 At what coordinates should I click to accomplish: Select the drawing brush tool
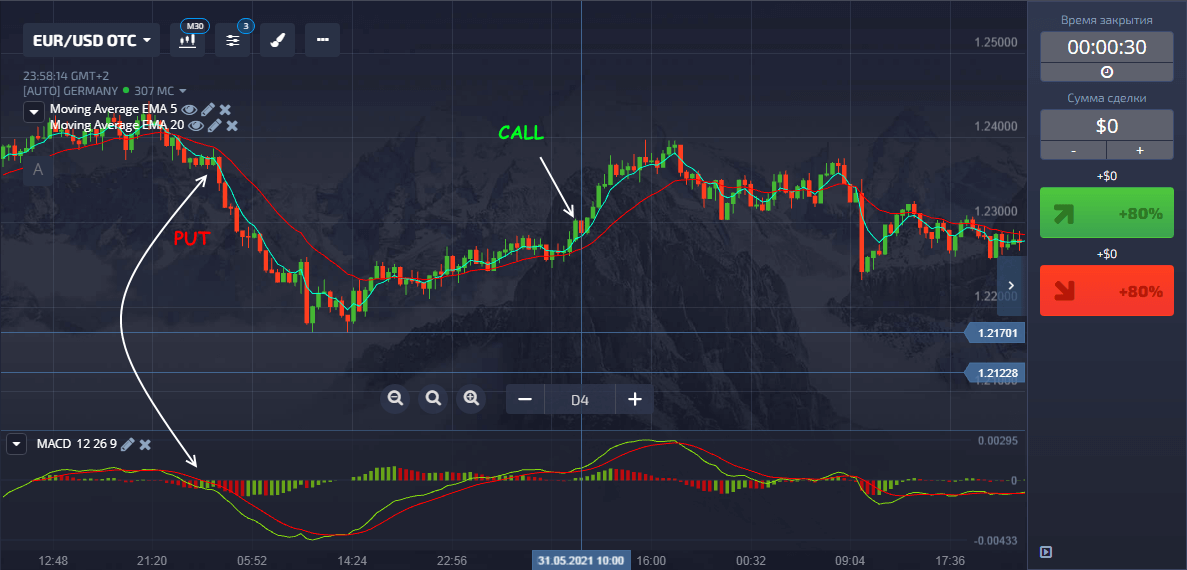pos(277,40)
